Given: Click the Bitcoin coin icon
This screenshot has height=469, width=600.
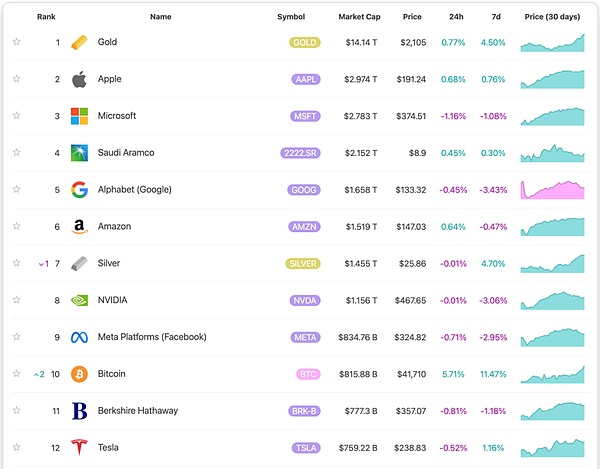Looking at the screenshot, I should coord(79,374).
